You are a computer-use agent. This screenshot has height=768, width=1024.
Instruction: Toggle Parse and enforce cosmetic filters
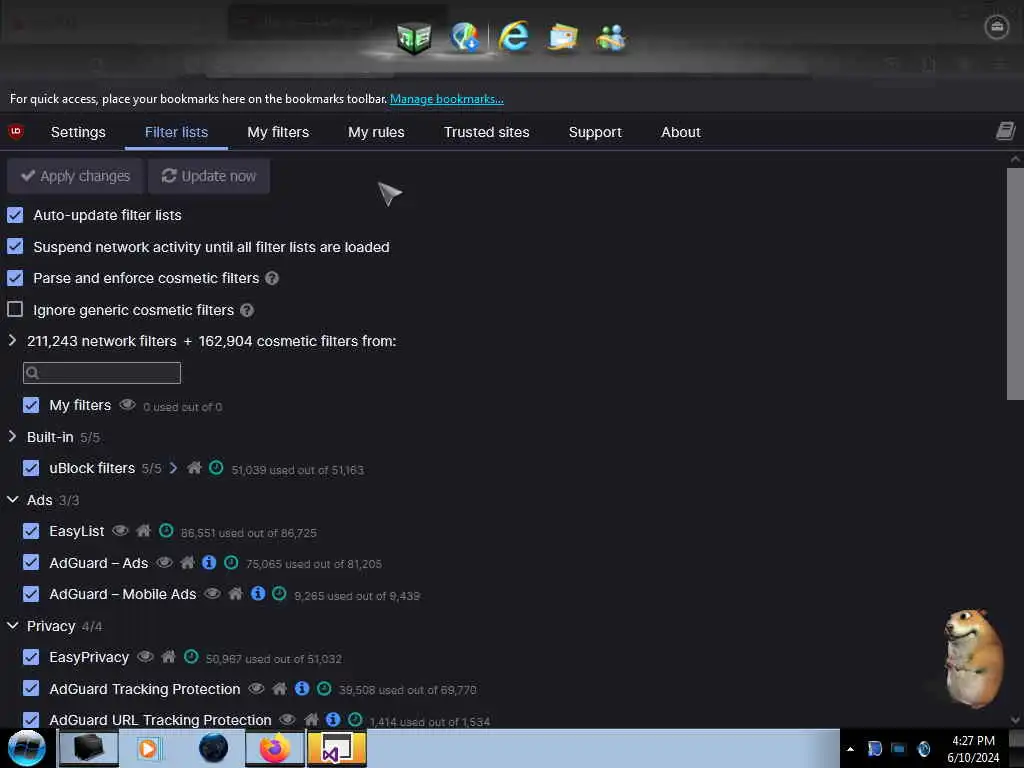coord(15,278)
